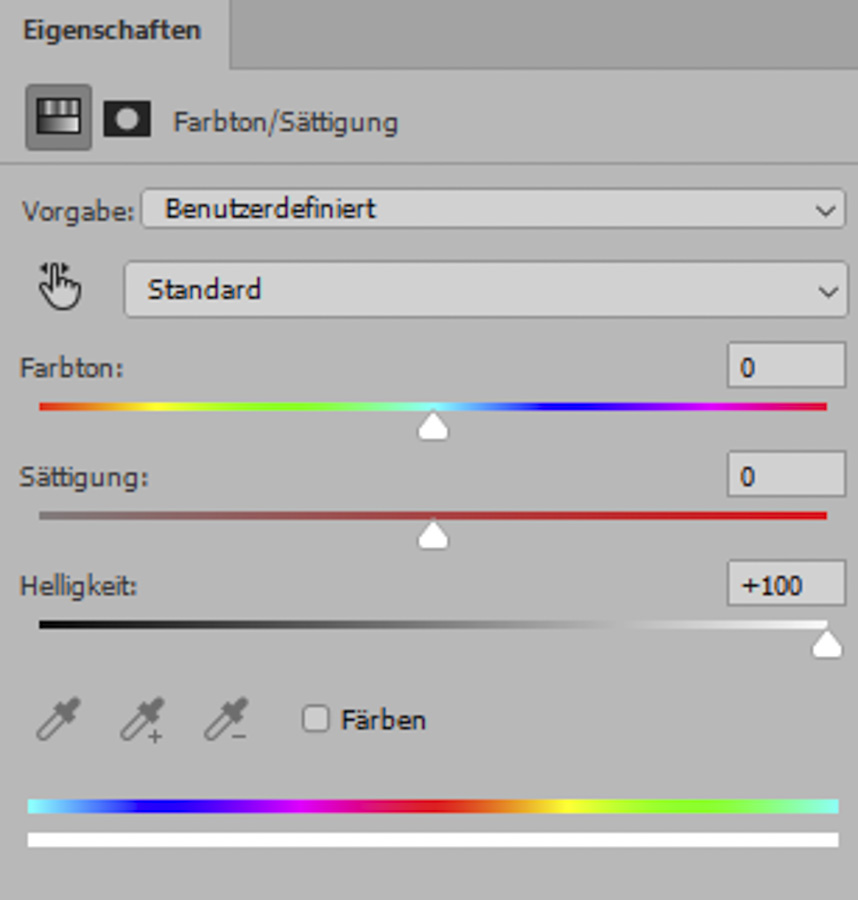The height and width of the screenshot is (900, 858).
Task: Click the Sättigung value field
Action: coord(786,477)
